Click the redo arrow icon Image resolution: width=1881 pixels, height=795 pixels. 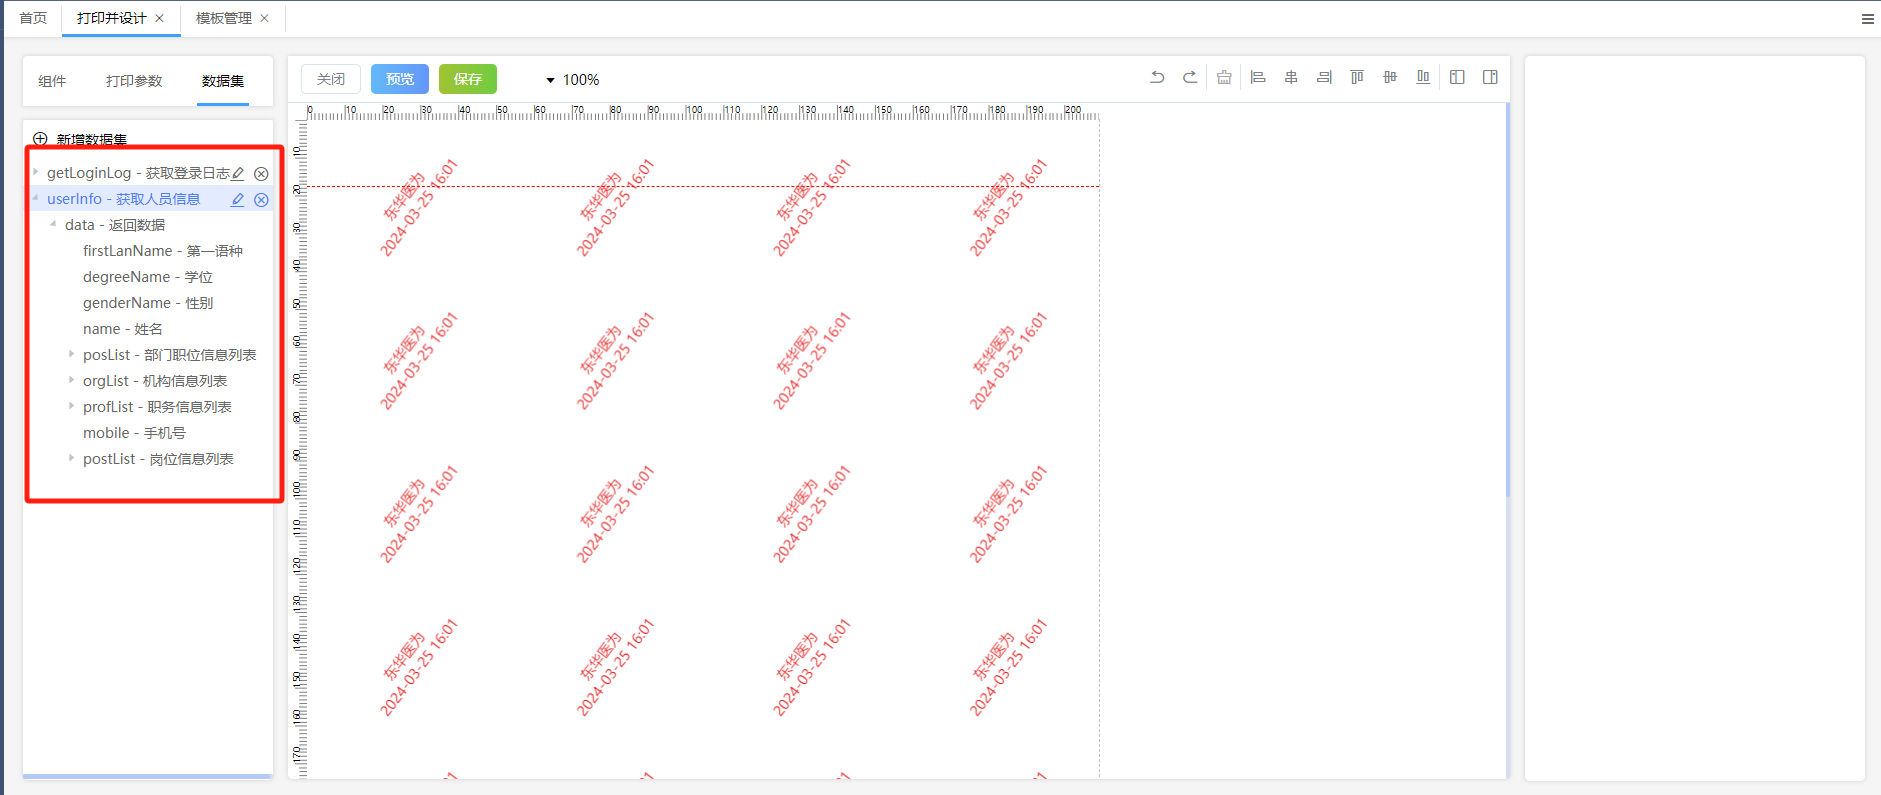(1190, 77)
